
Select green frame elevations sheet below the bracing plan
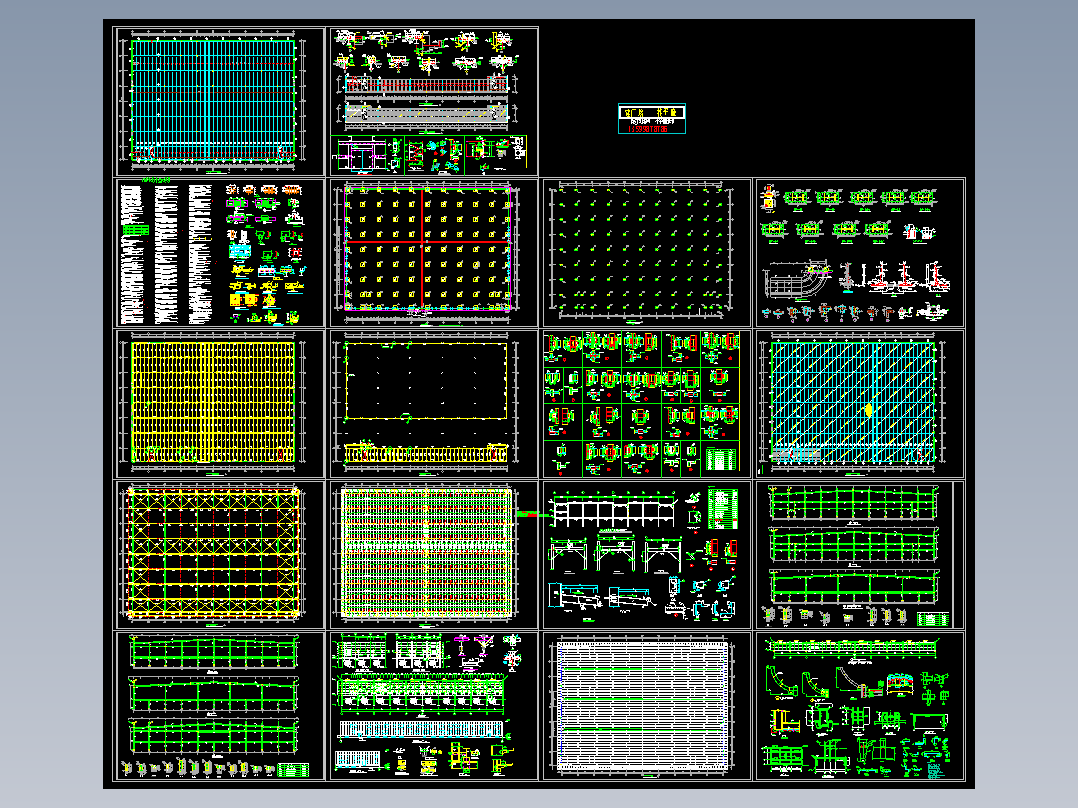[x=219, y=706]
